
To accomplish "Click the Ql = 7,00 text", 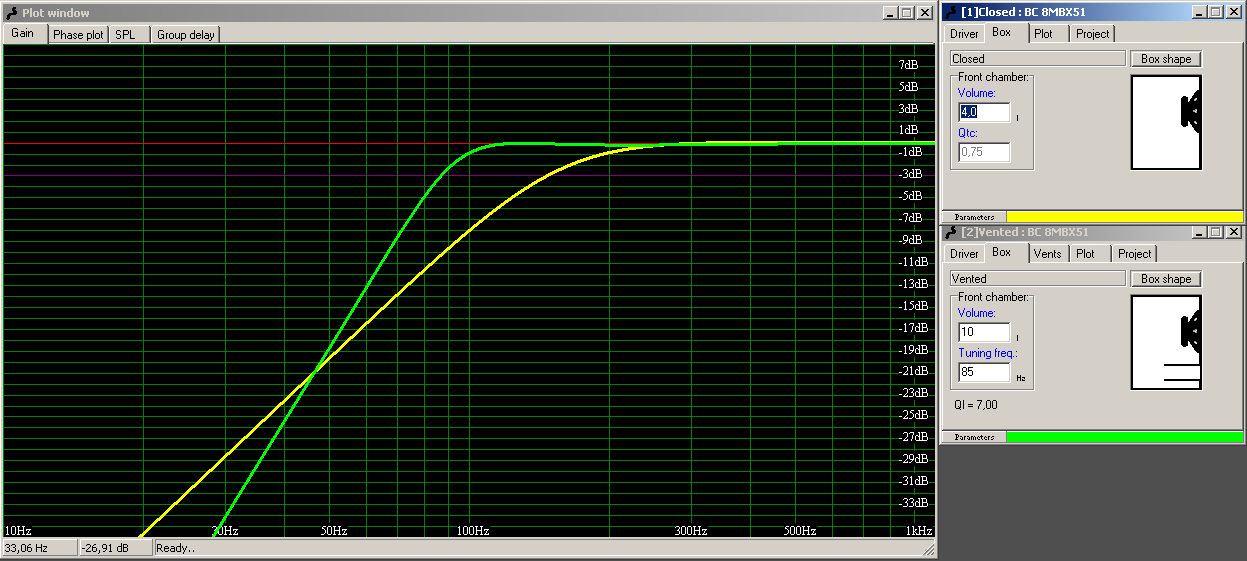I will click(976, 405).
